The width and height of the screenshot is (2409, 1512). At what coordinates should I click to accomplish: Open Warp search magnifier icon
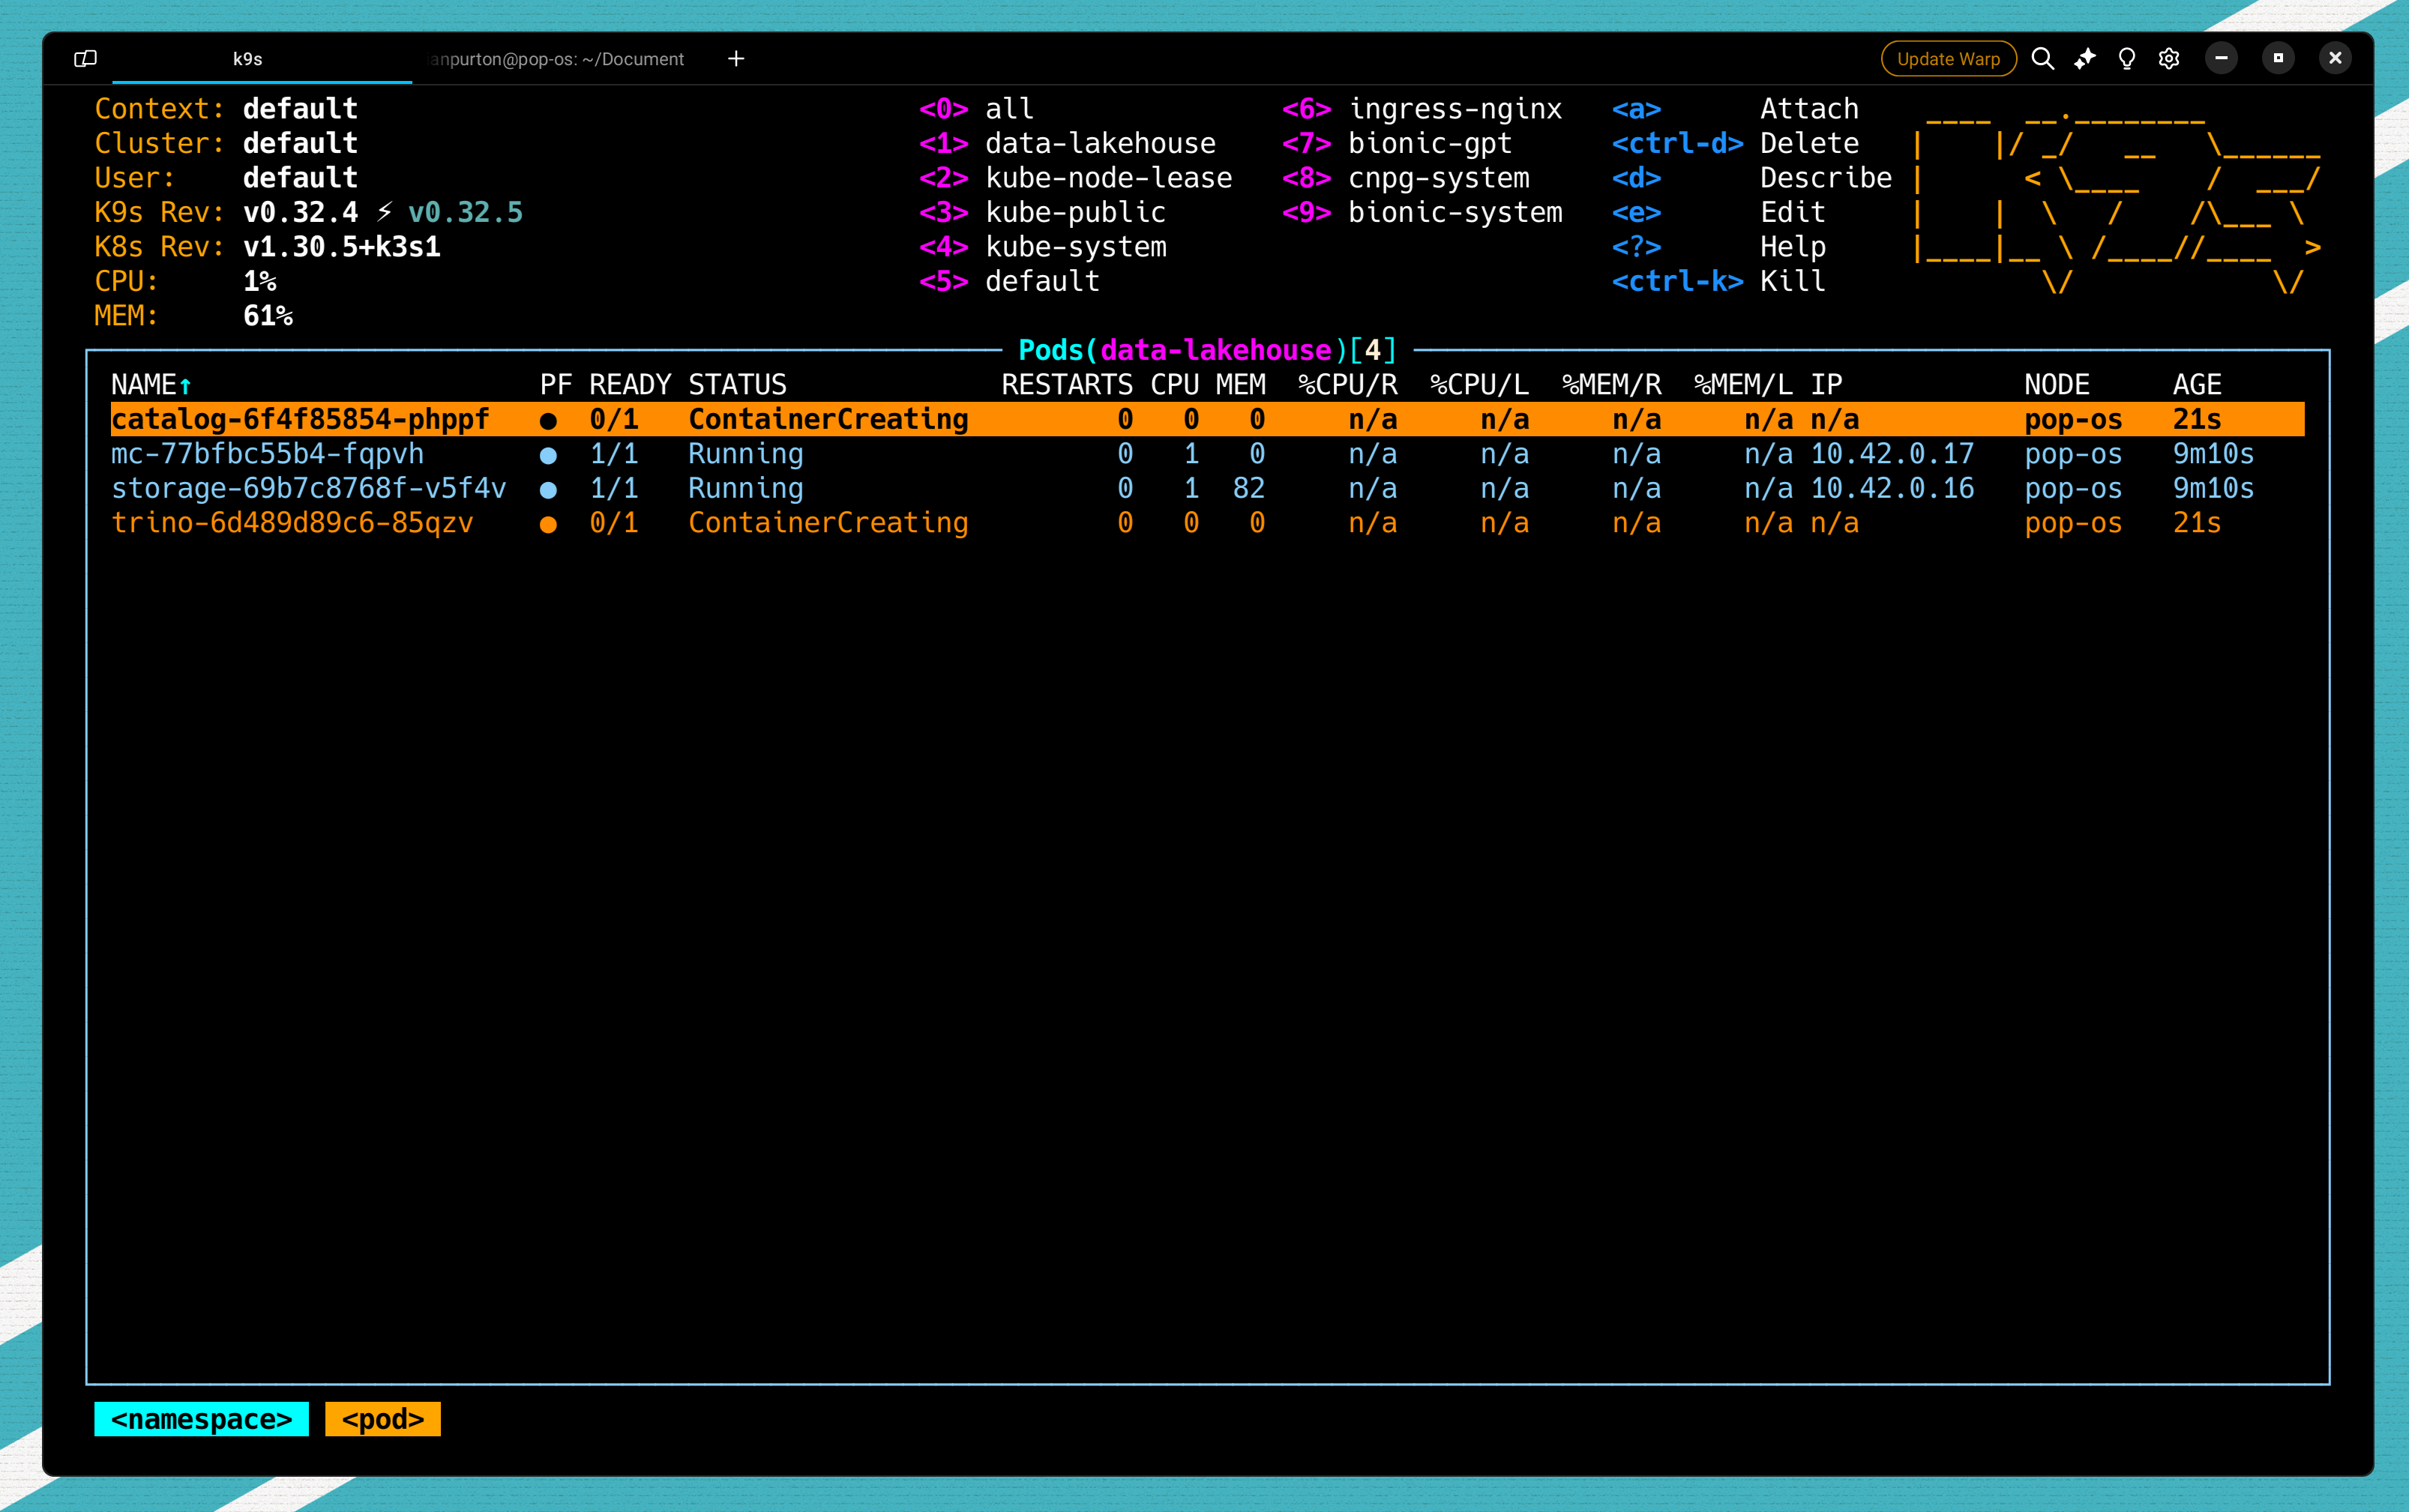[x=2042, y=59]
